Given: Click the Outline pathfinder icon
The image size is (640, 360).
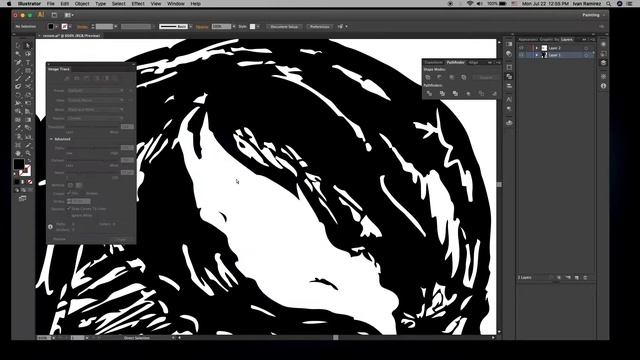Looking at the screenshot, I should pos(482,93).
